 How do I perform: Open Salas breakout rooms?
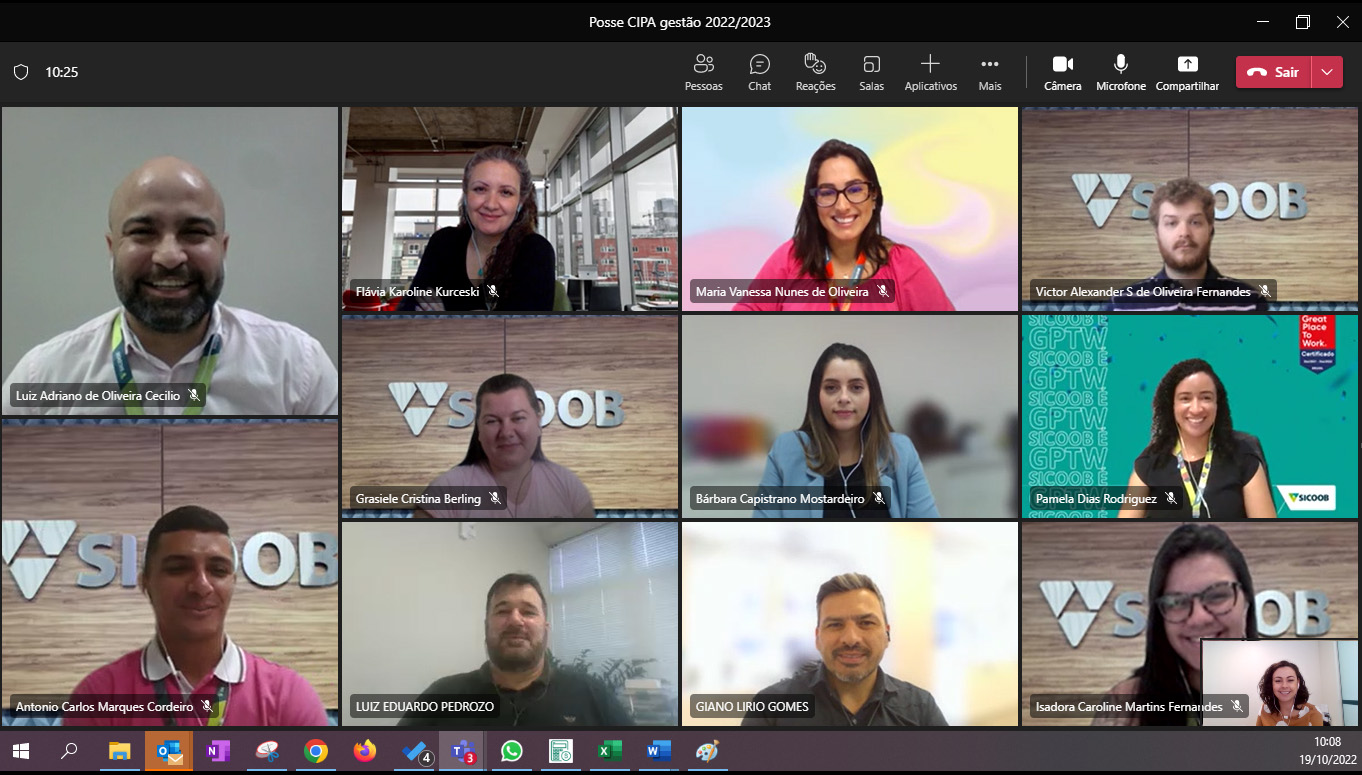point(871,72)
